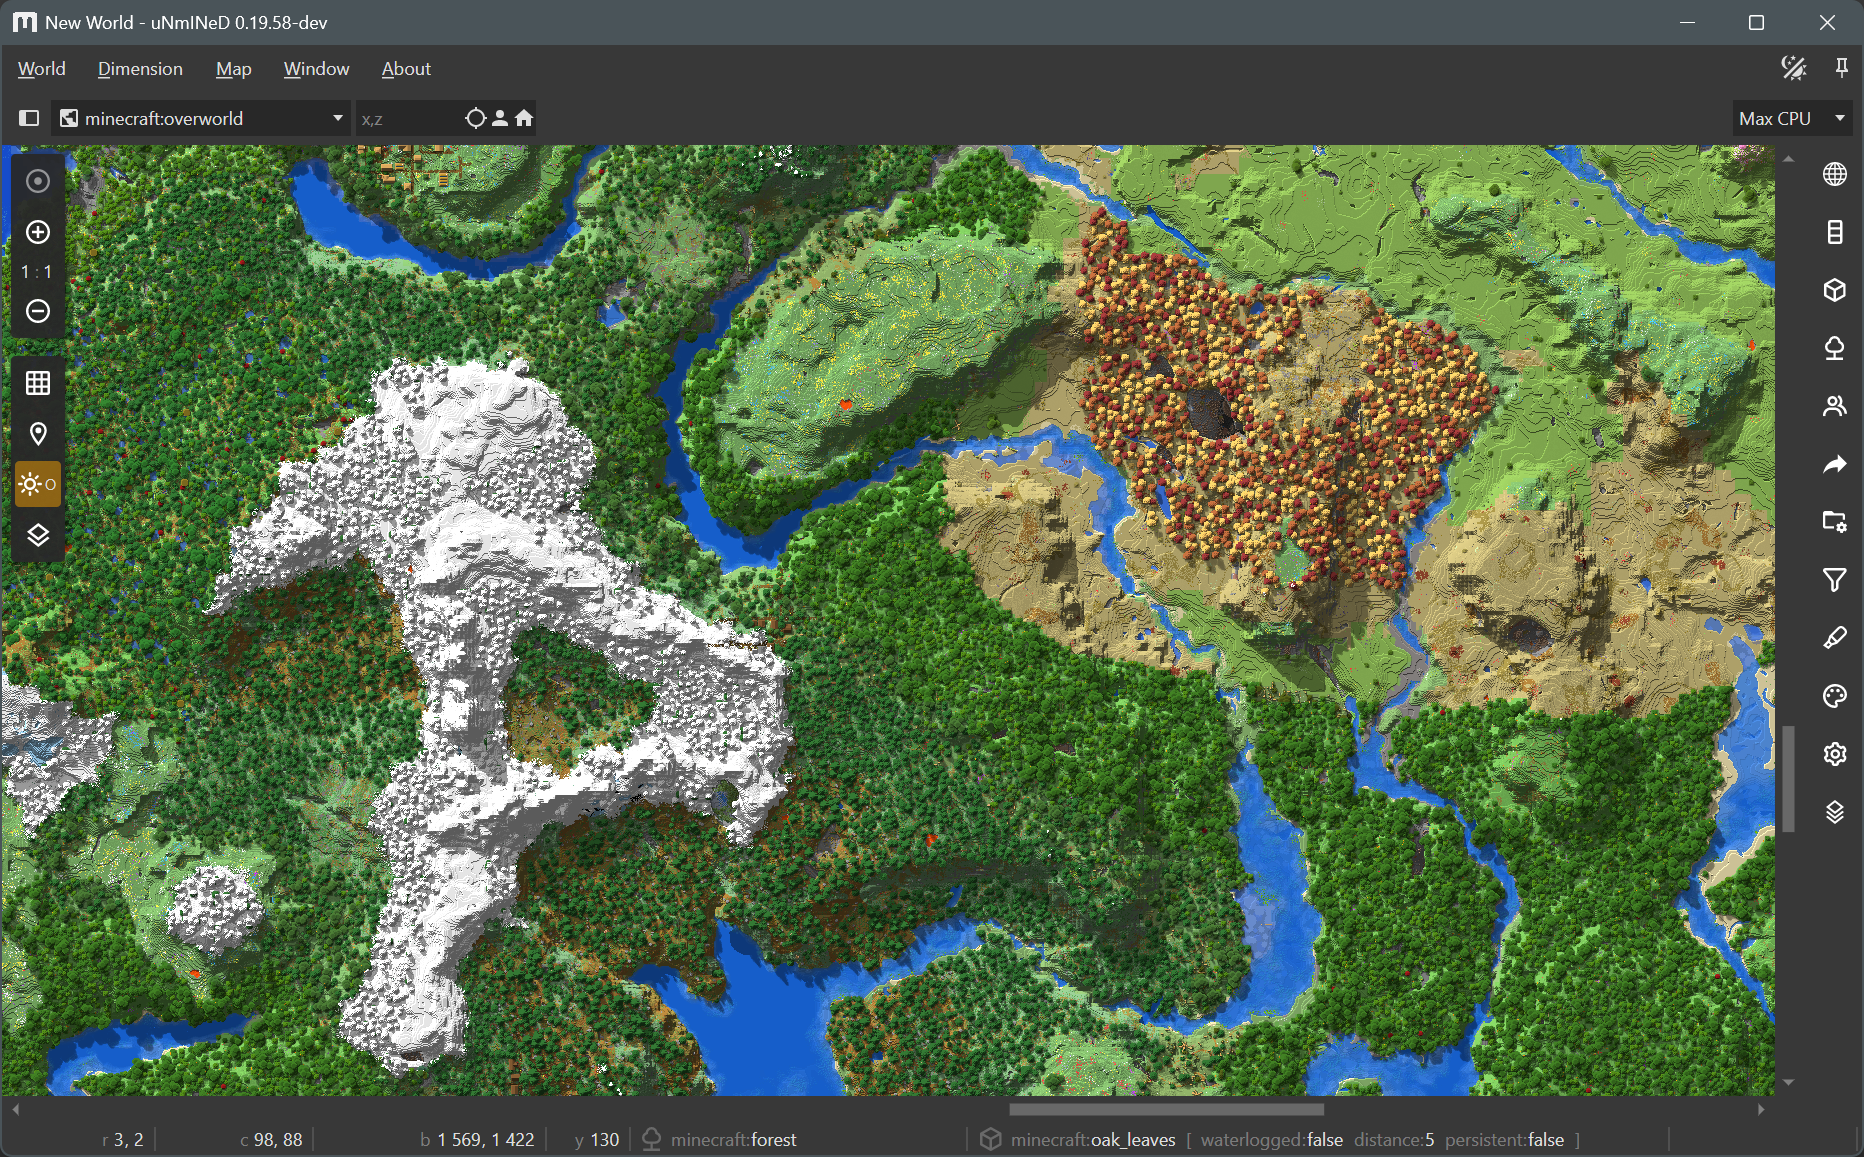Reset zoom with the 1:1 button

[38, 272]
